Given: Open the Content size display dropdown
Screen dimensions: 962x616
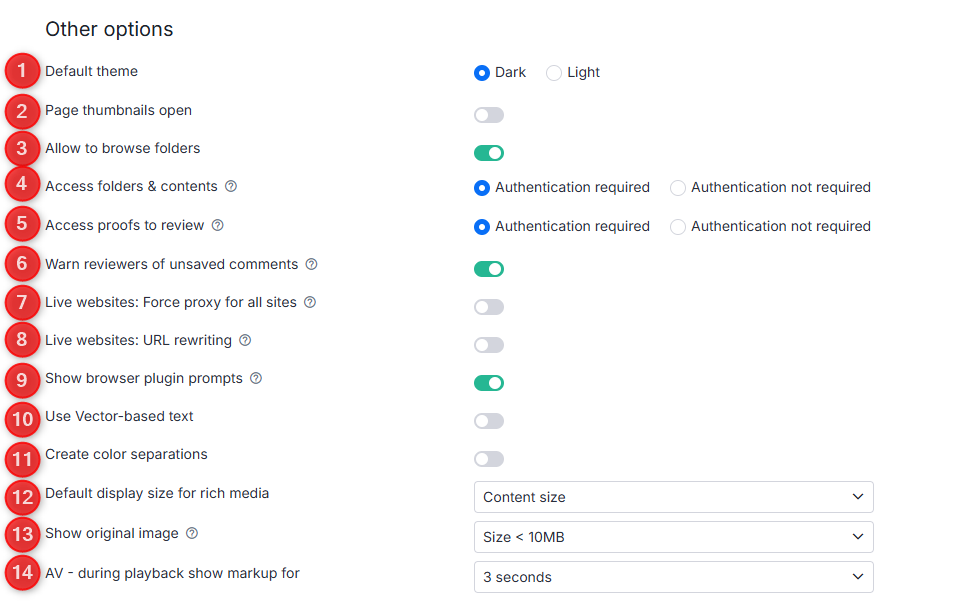Looking at the screenshot, I should coord(673,497).
